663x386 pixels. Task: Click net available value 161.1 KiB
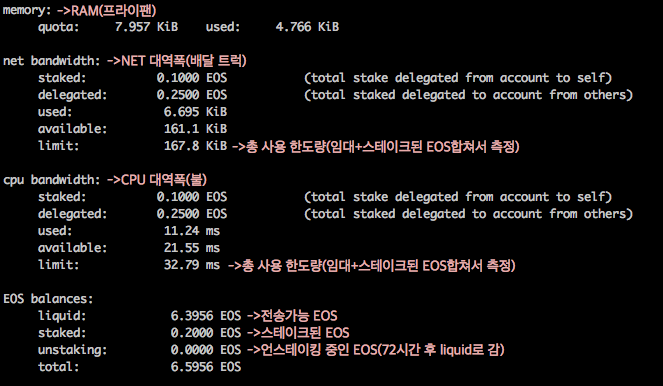pos(195,129)
